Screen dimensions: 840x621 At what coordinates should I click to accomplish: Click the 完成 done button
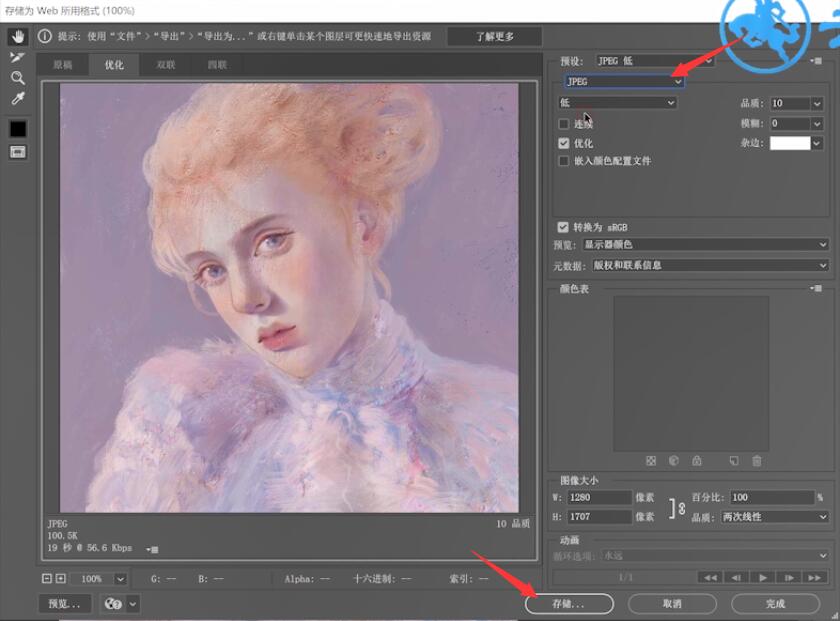[x=775, y=604]
